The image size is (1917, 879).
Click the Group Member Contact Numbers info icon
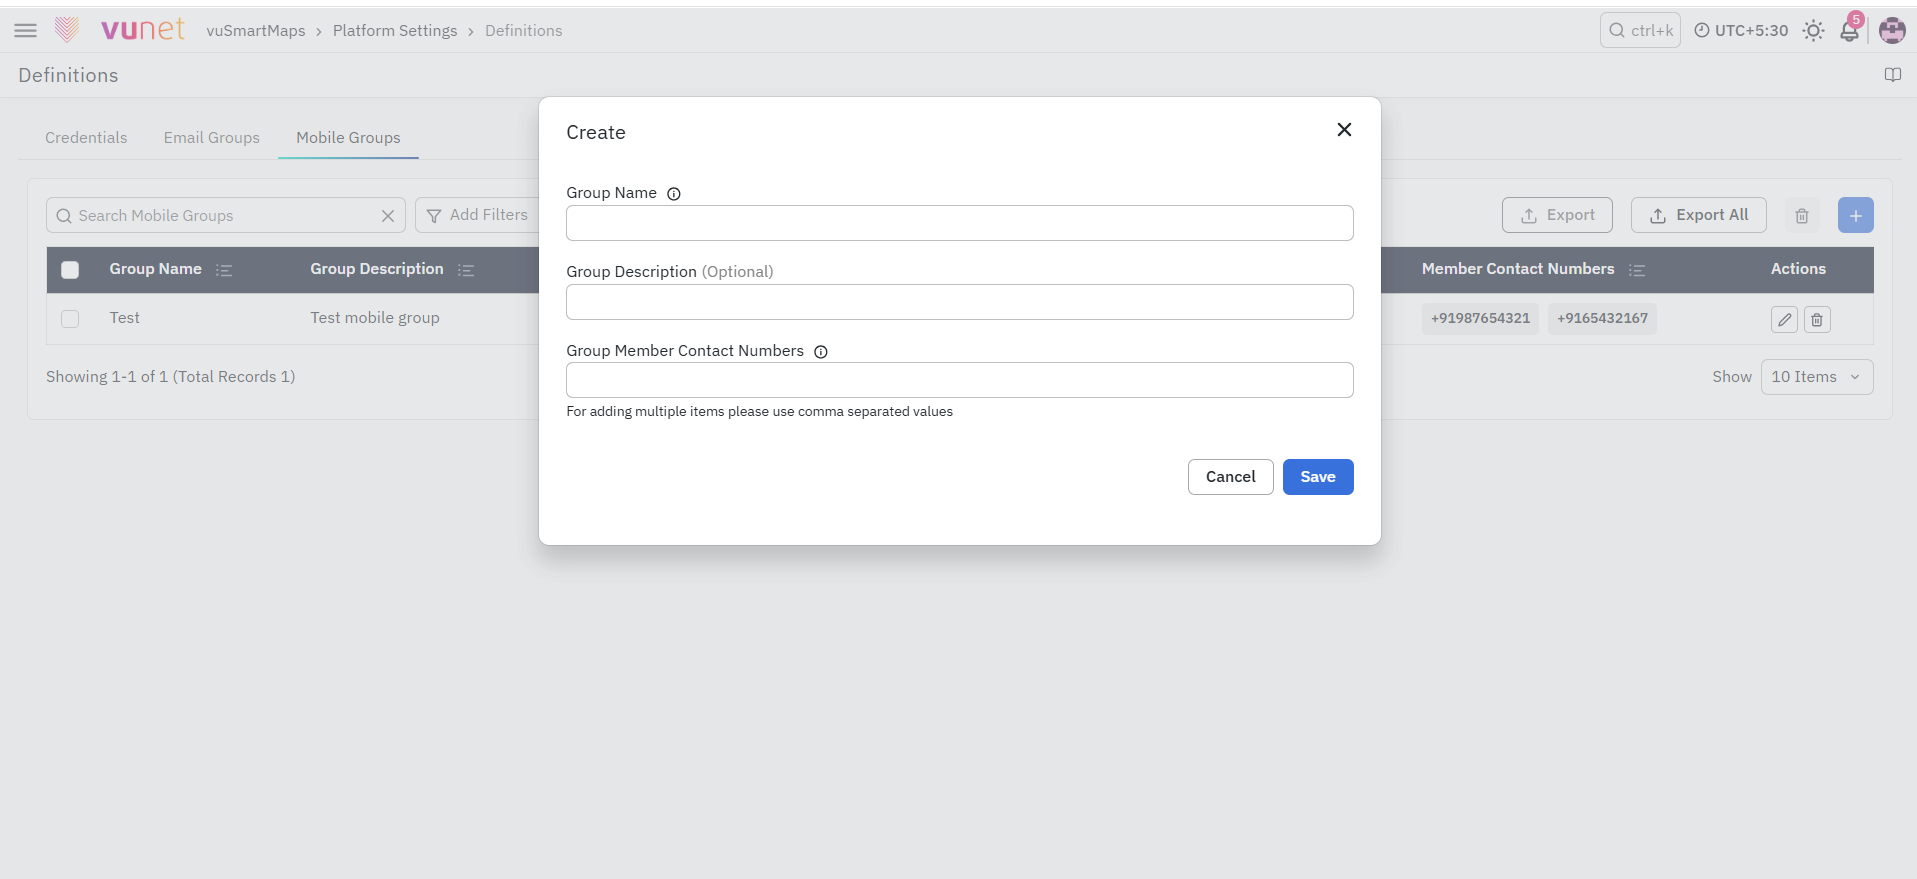pos(821,352)
